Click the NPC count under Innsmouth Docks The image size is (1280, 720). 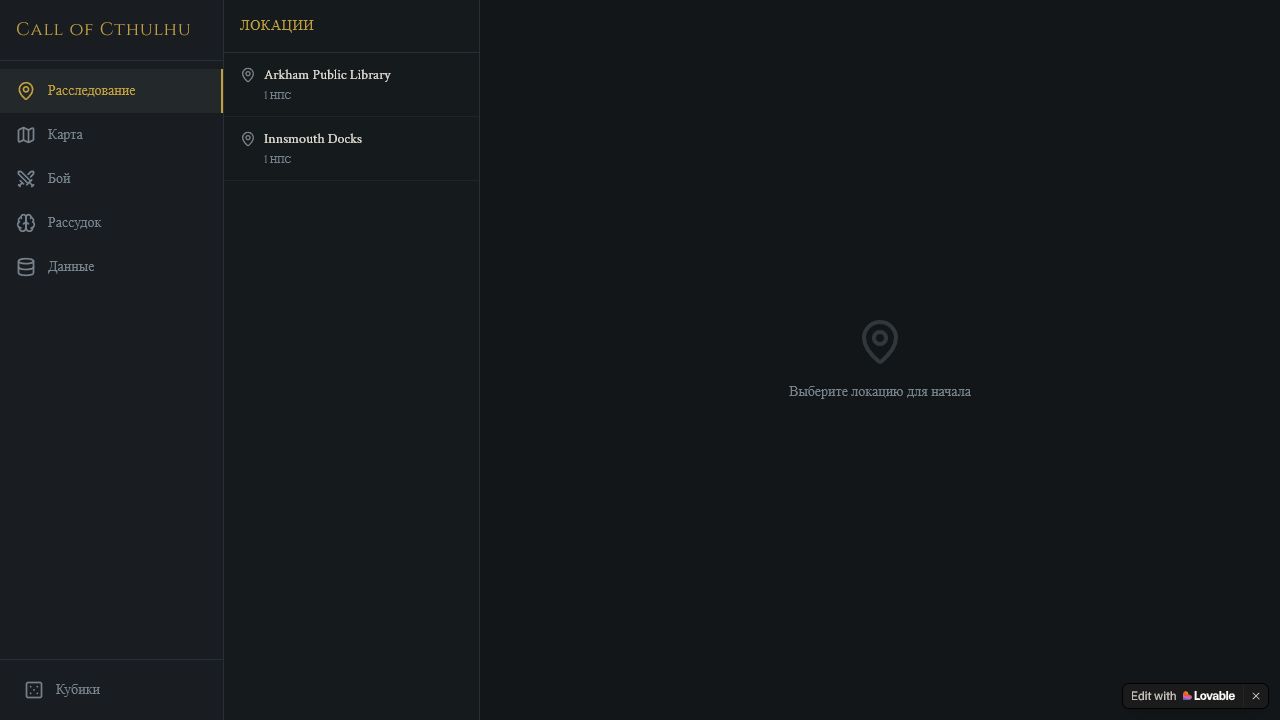(x=278, y=160)
